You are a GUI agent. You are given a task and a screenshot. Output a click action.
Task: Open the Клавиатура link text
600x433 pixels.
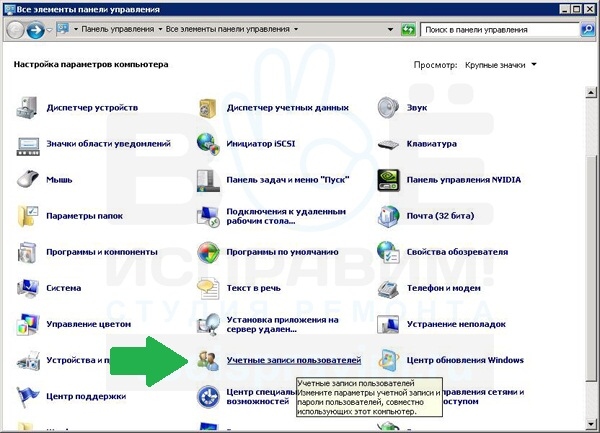[432, 144]
